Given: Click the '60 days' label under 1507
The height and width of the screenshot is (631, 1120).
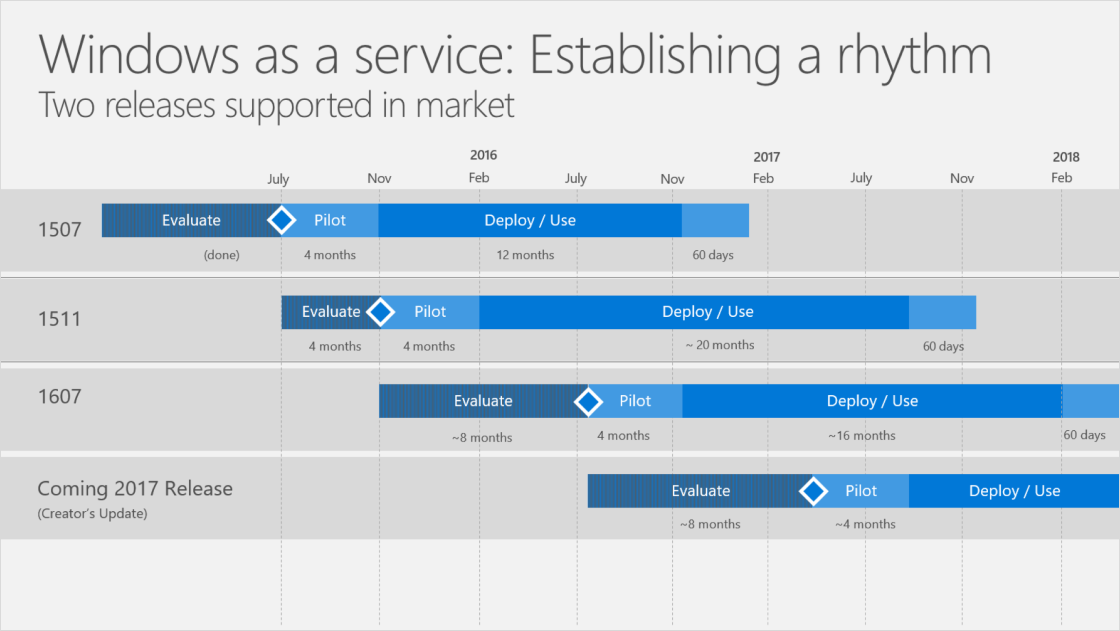Looking at the screenshot, I should 713,255.
